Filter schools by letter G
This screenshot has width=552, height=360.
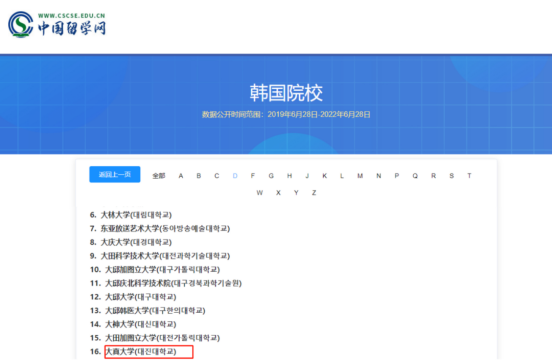(271, 176)
